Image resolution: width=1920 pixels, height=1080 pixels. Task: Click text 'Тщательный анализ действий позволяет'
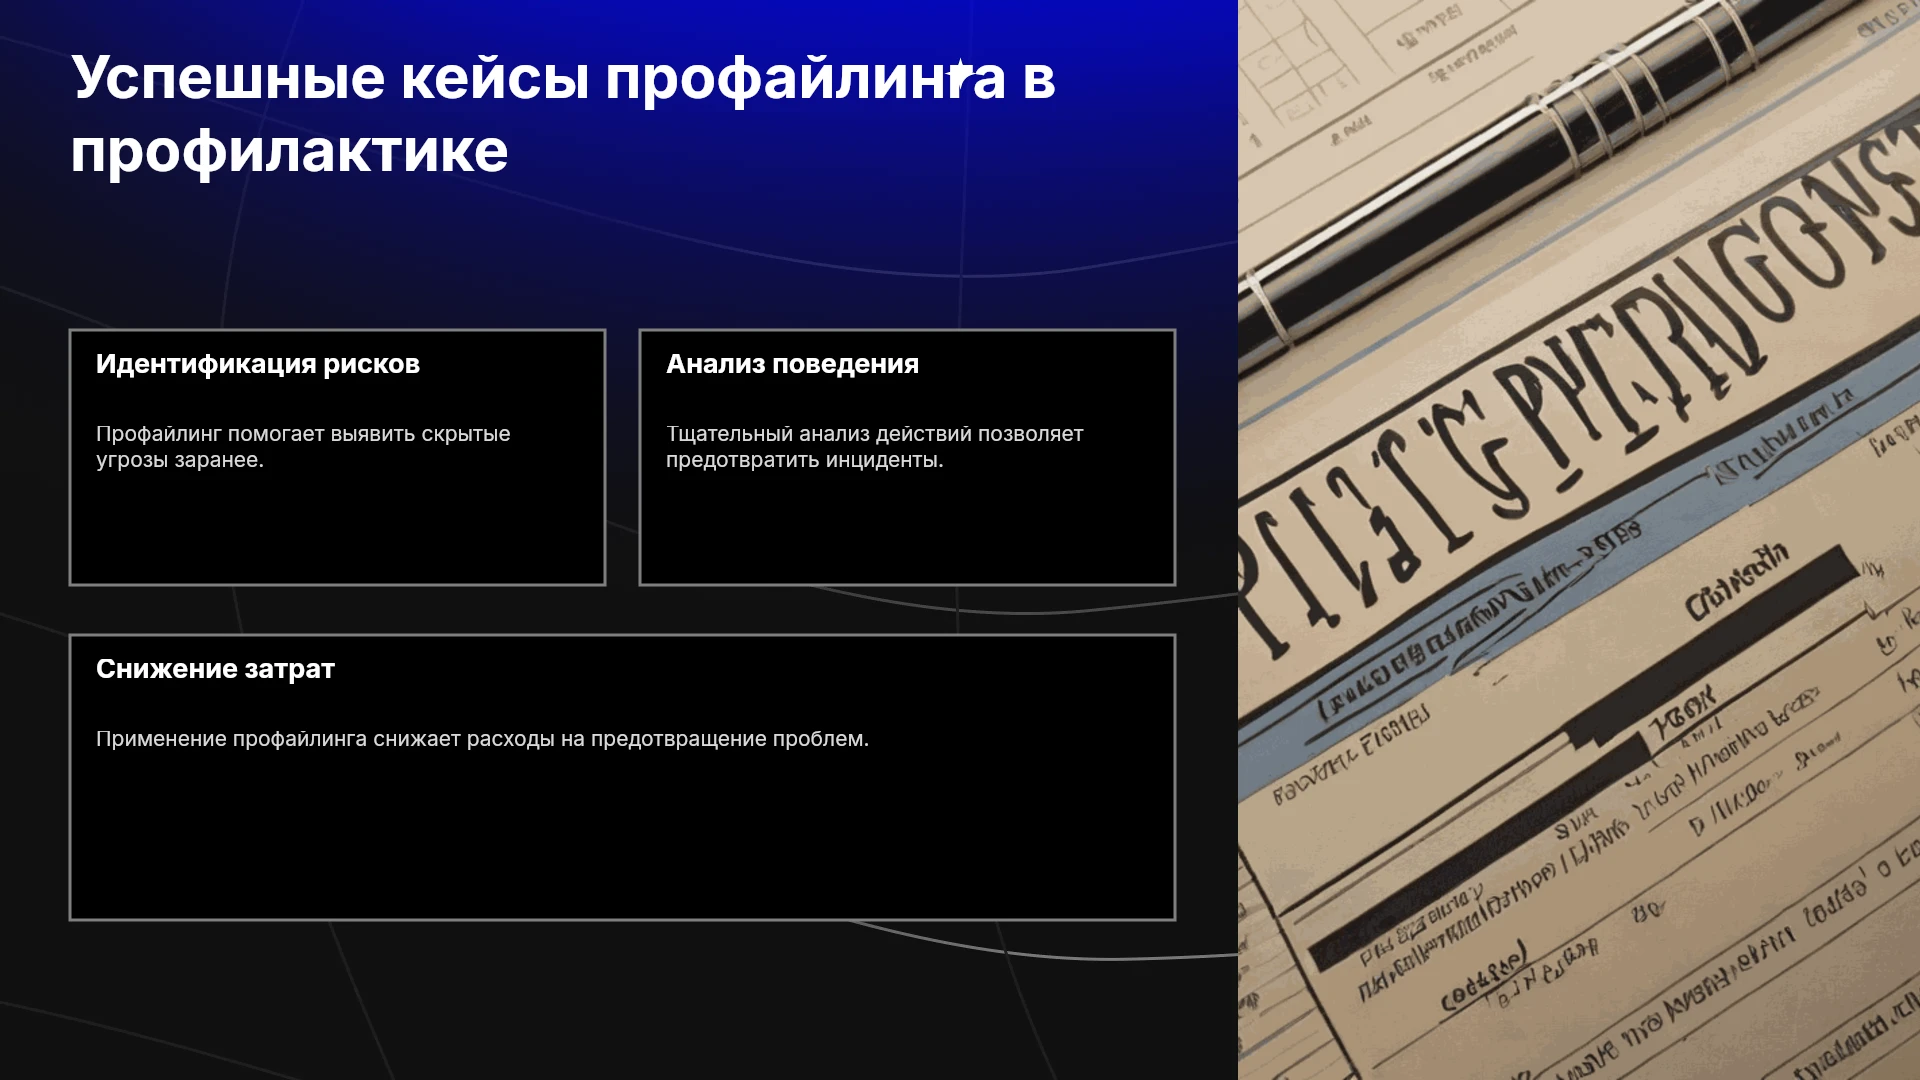click(875, 434)
